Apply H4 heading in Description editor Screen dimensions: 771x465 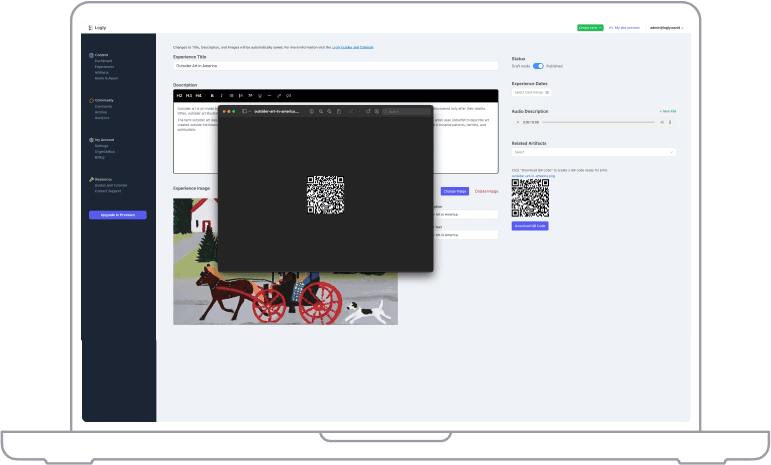click(198, 95)
